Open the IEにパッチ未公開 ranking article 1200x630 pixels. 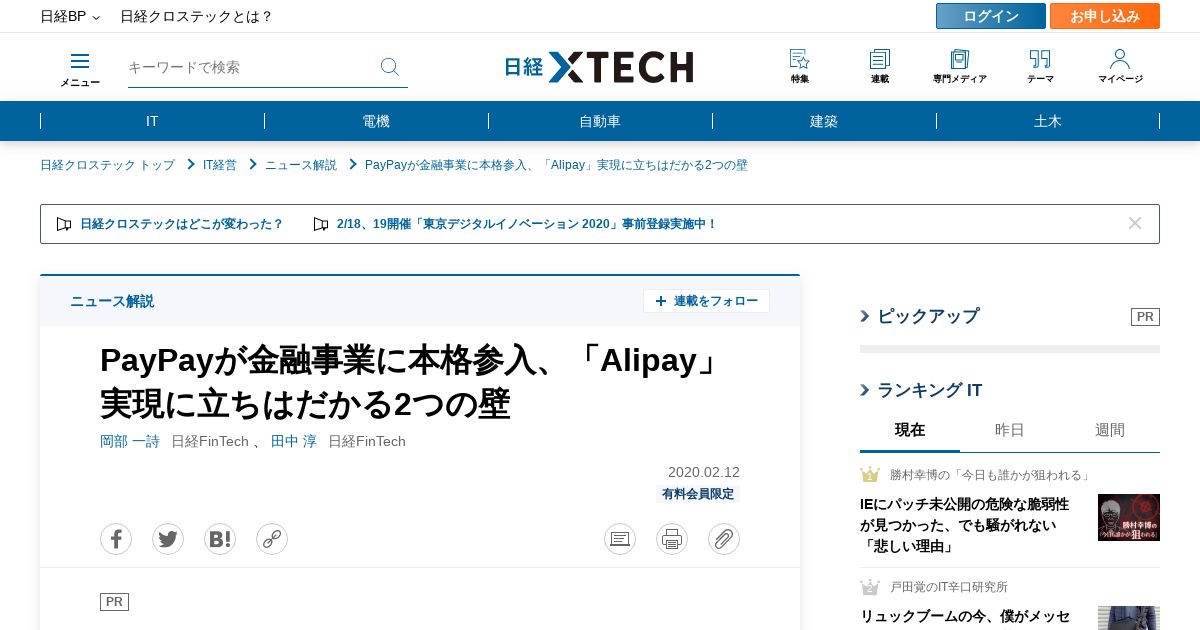964,525
